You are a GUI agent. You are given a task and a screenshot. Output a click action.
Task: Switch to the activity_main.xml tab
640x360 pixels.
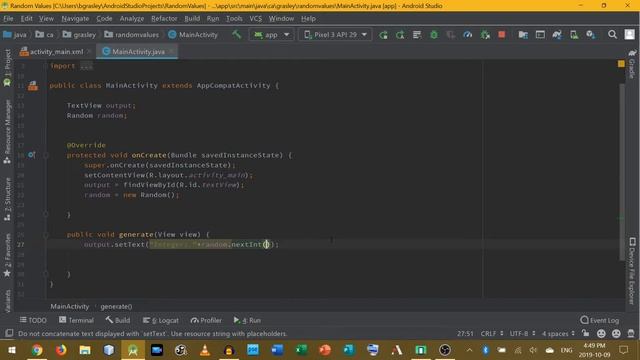point(56,51)
